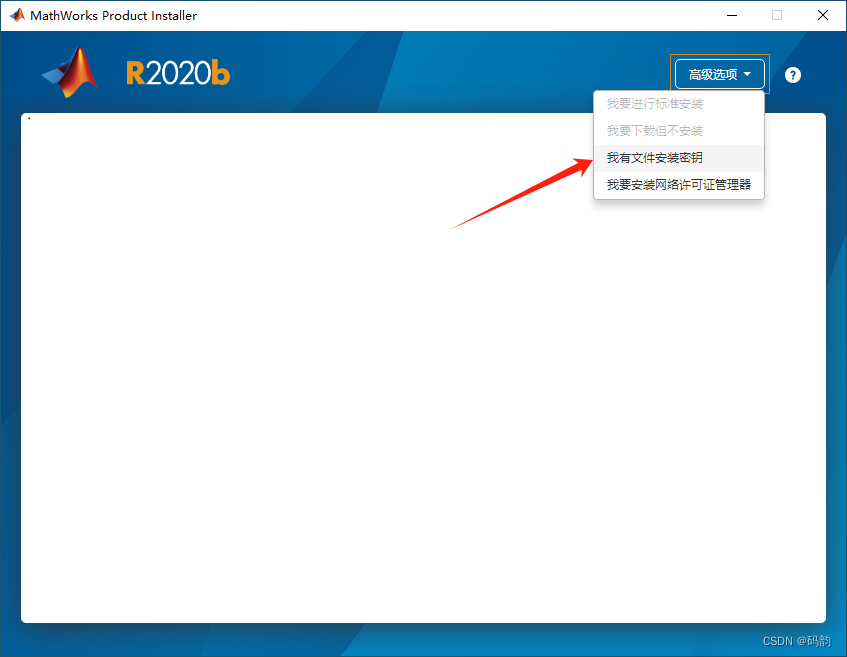
Task: Minimize the MathWorks Product Installer window
Action: (732, 15)
